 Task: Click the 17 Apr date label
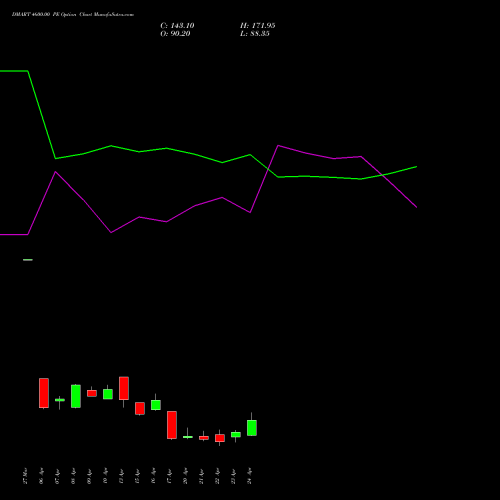pyautogui.click(x=169, y=476)
